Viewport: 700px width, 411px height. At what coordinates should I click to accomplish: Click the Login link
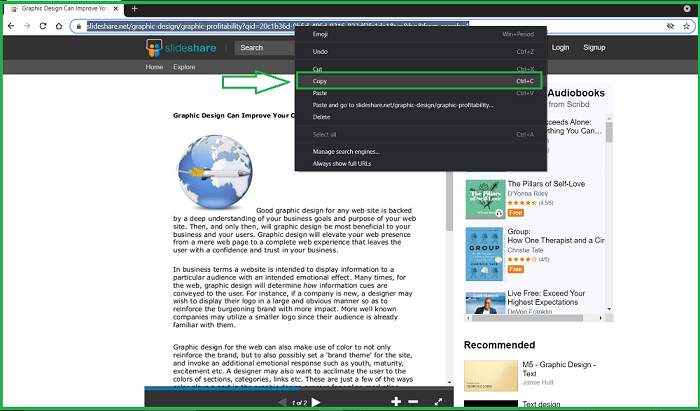(x=560, y=47)
